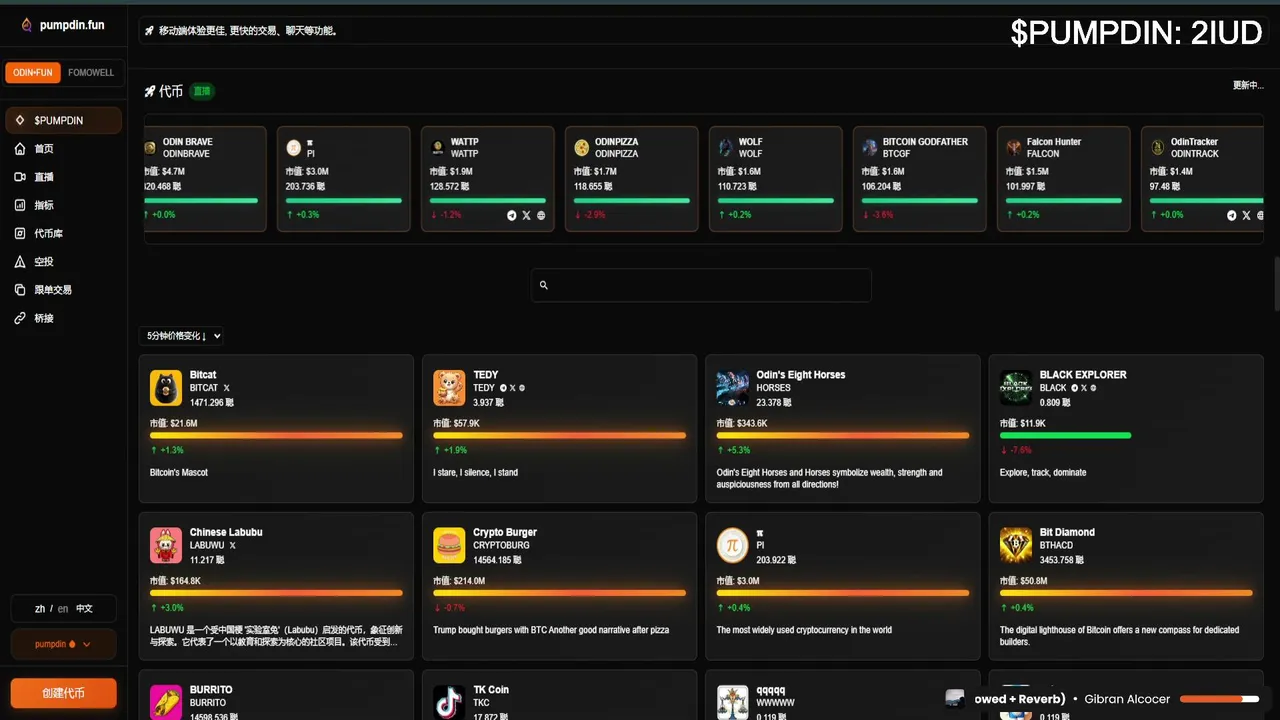Switch language to zh
Screen dimensions: 1280x720
tap(40, 608)
